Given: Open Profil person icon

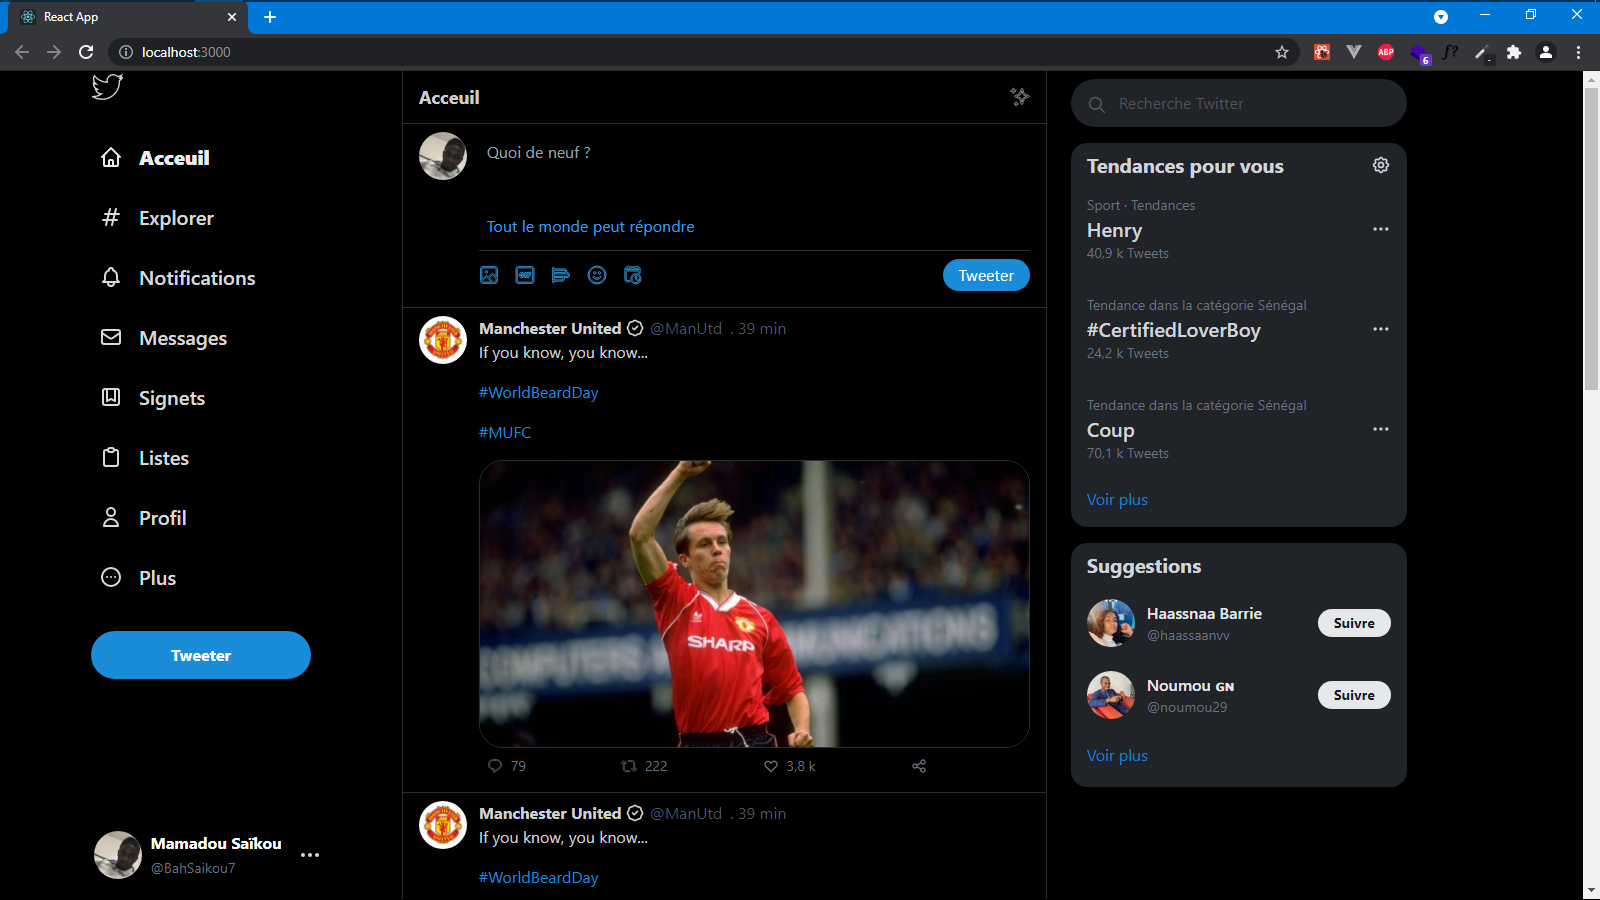Looking at the screenshot, I should [111, 517].
